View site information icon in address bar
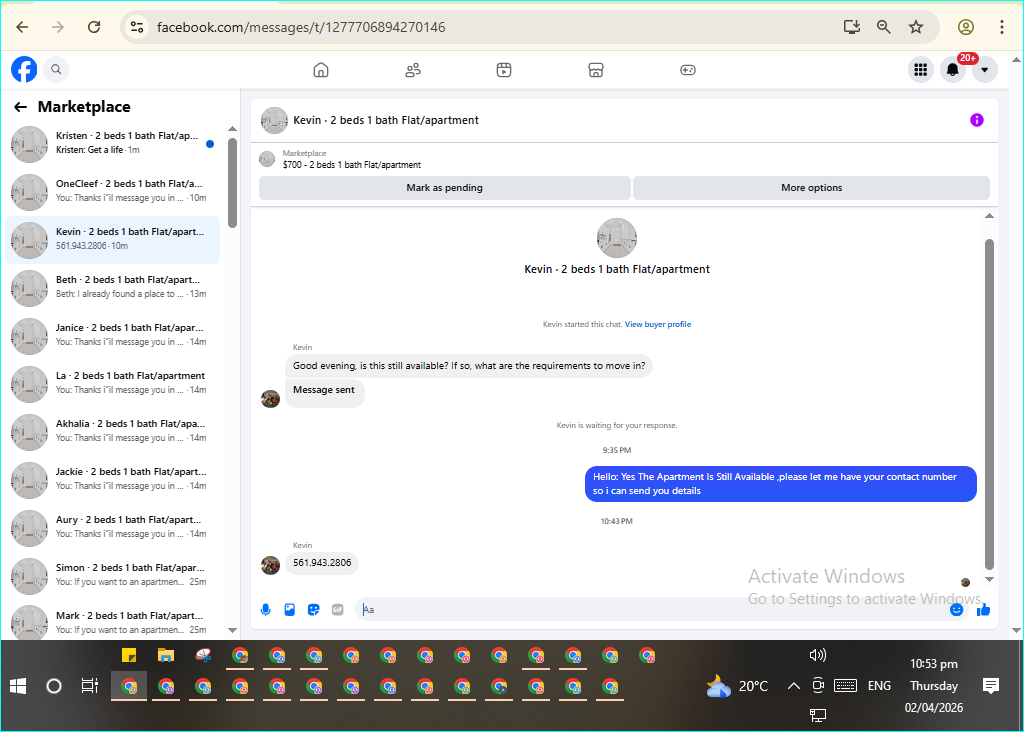 (137, 27)
